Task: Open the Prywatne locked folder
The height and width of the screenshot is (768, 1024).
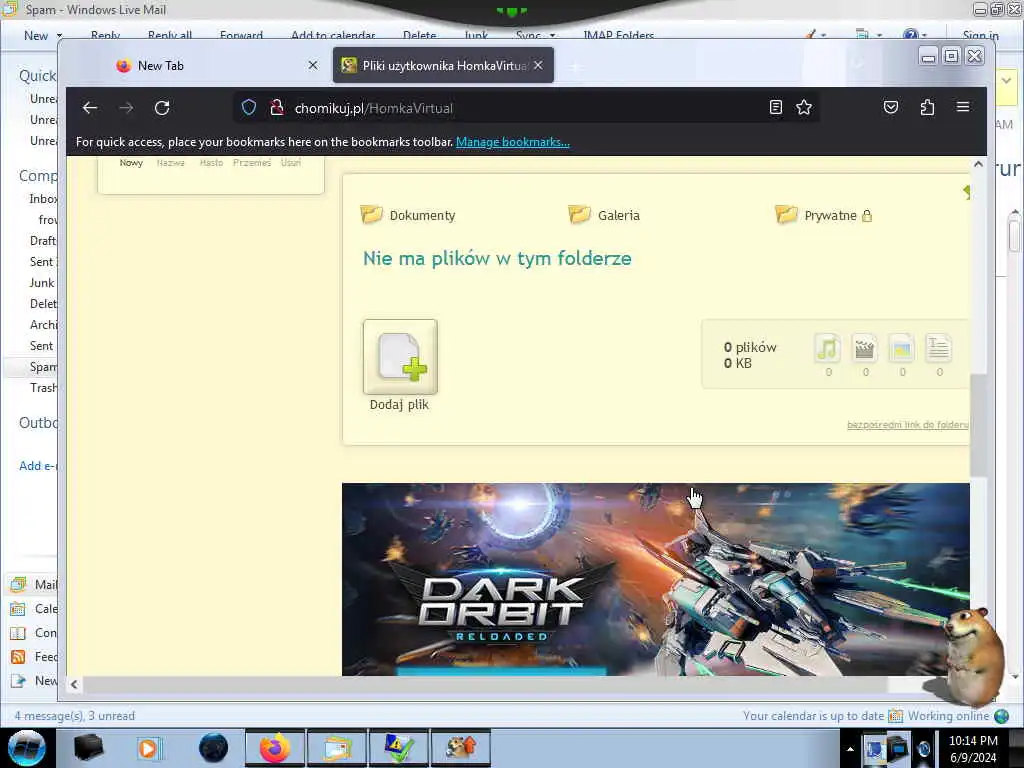Action: tap(824, 215)
